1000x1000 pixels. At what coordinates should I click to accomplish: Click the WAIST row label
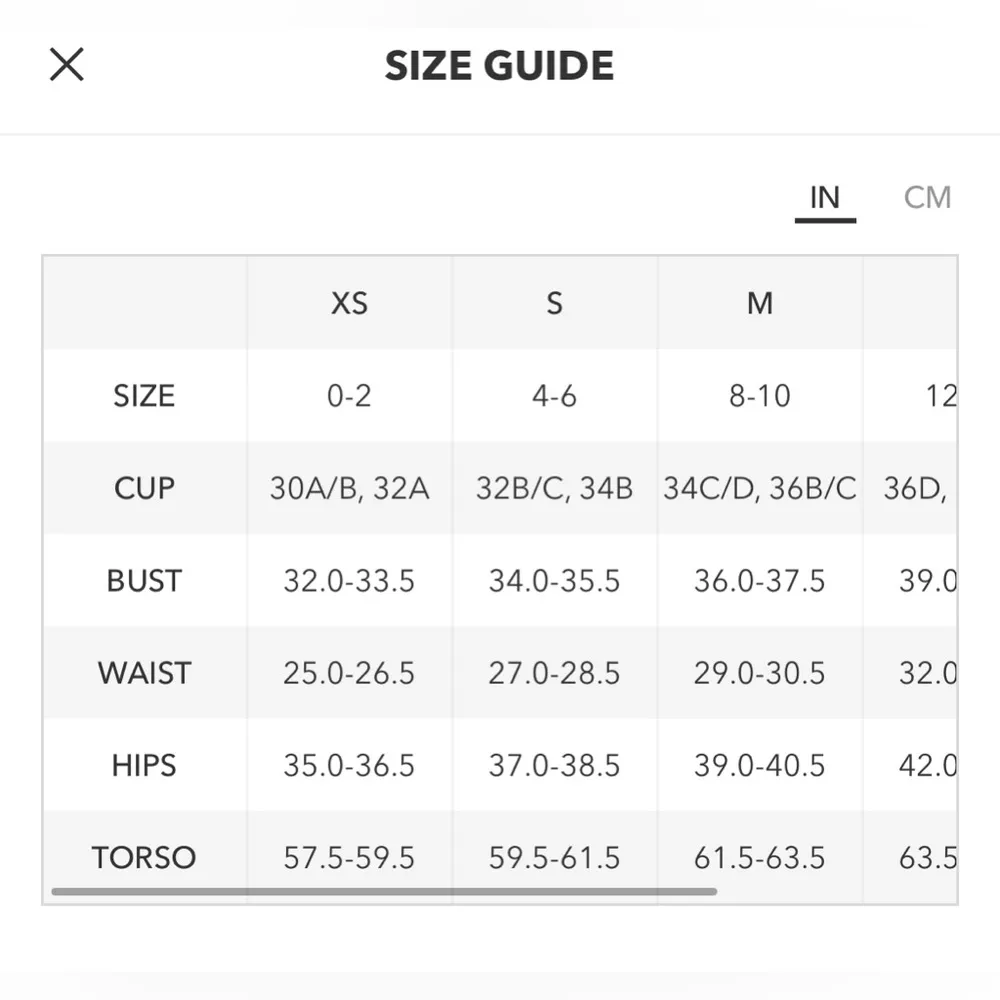click(144, 673)
